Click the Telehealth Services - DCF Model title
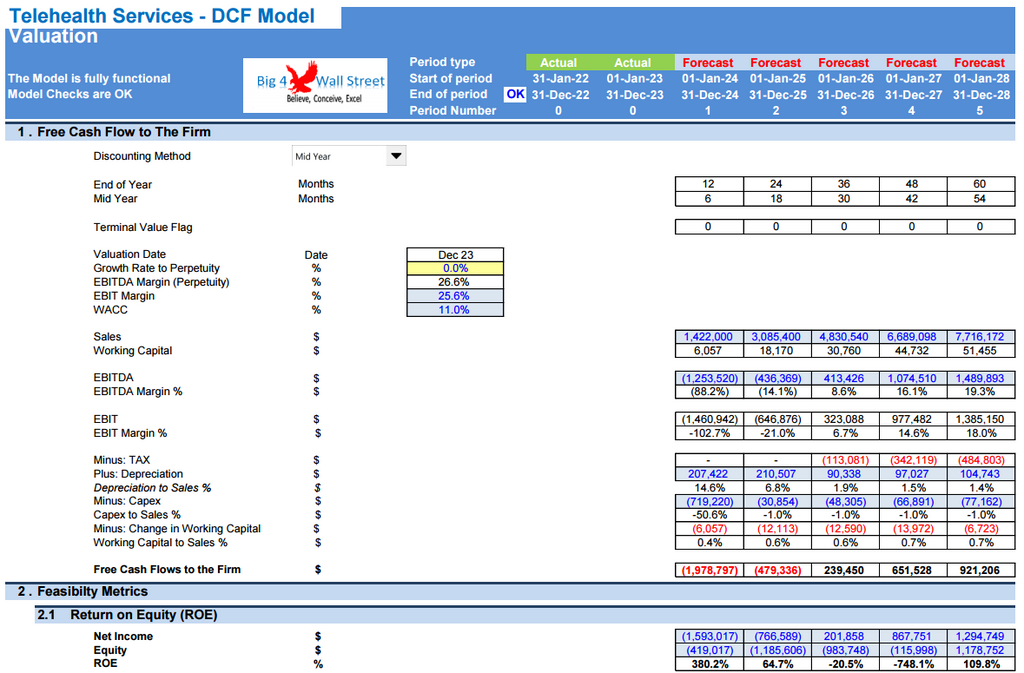Screen dimensions: 1024x673 point(161,16)
